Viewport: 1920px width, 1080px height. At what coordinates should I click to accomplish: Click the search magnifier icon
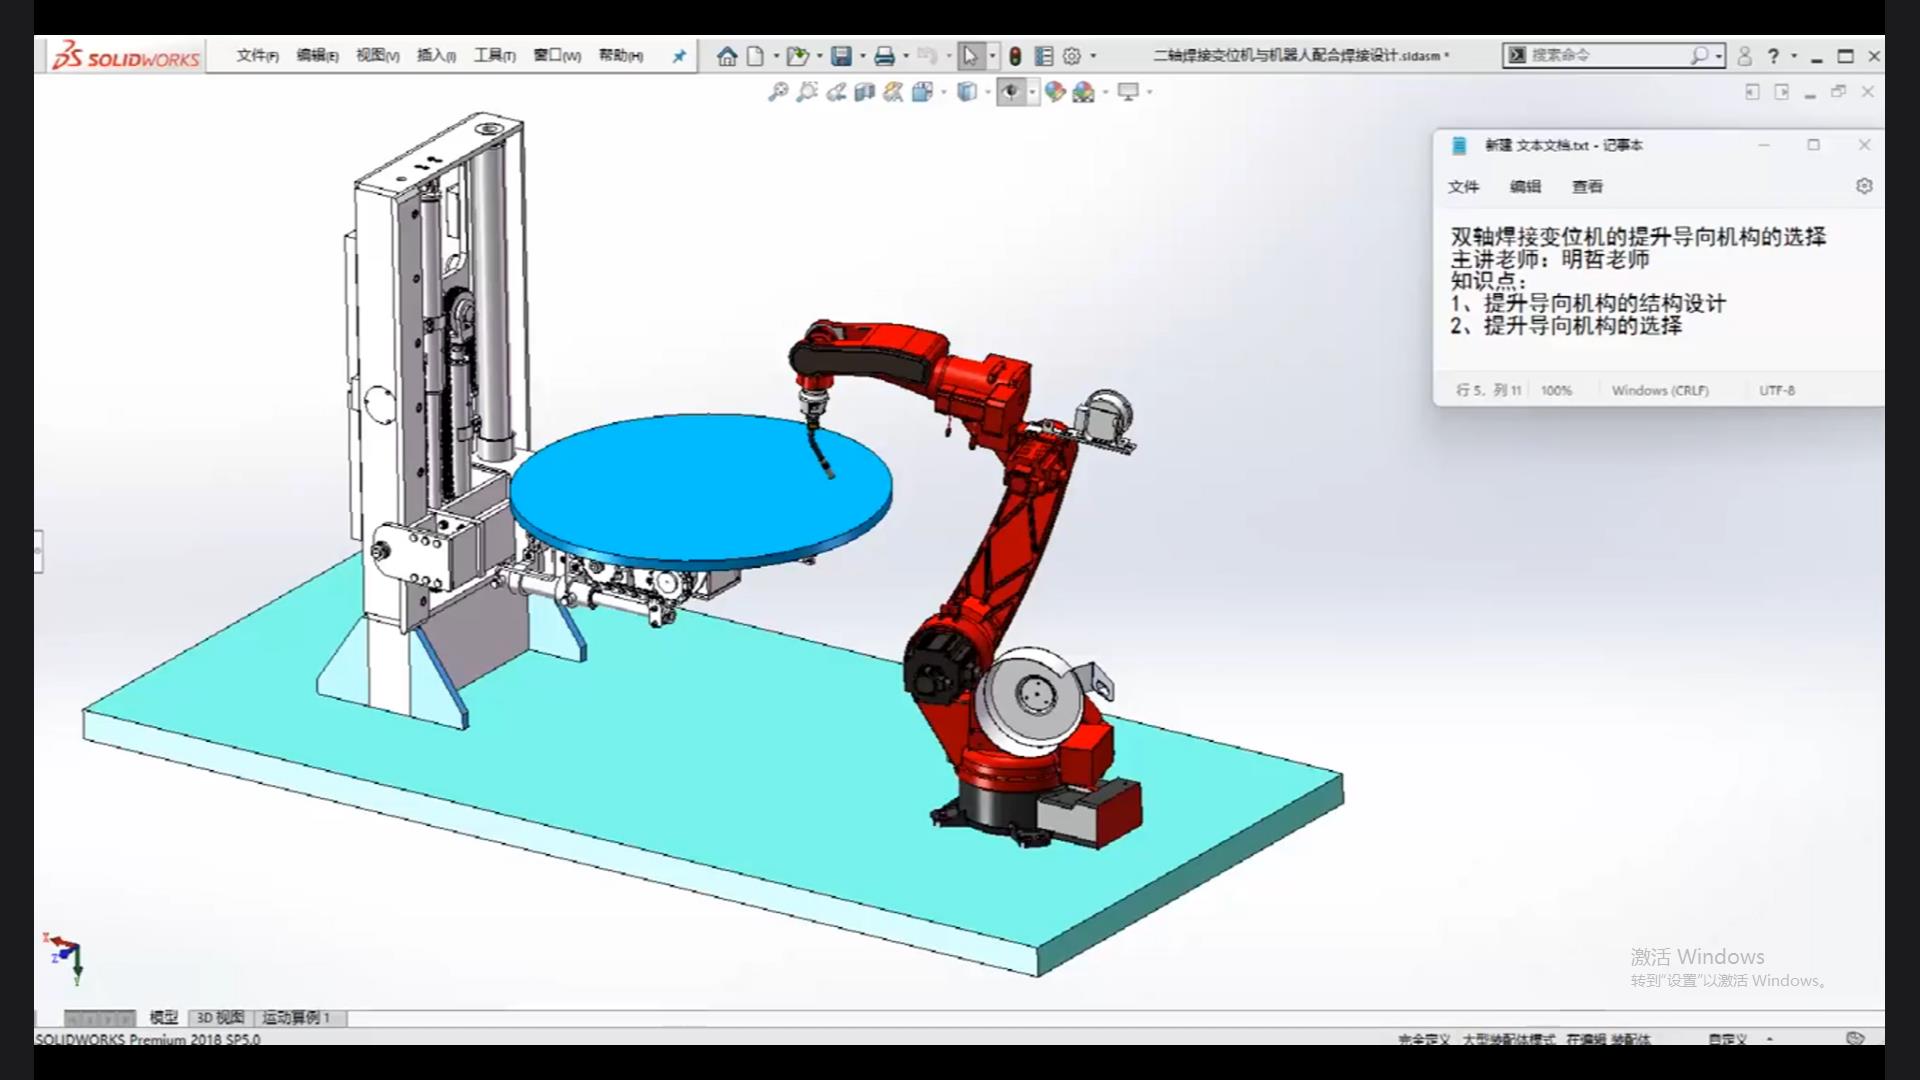tap(1699, 55)
